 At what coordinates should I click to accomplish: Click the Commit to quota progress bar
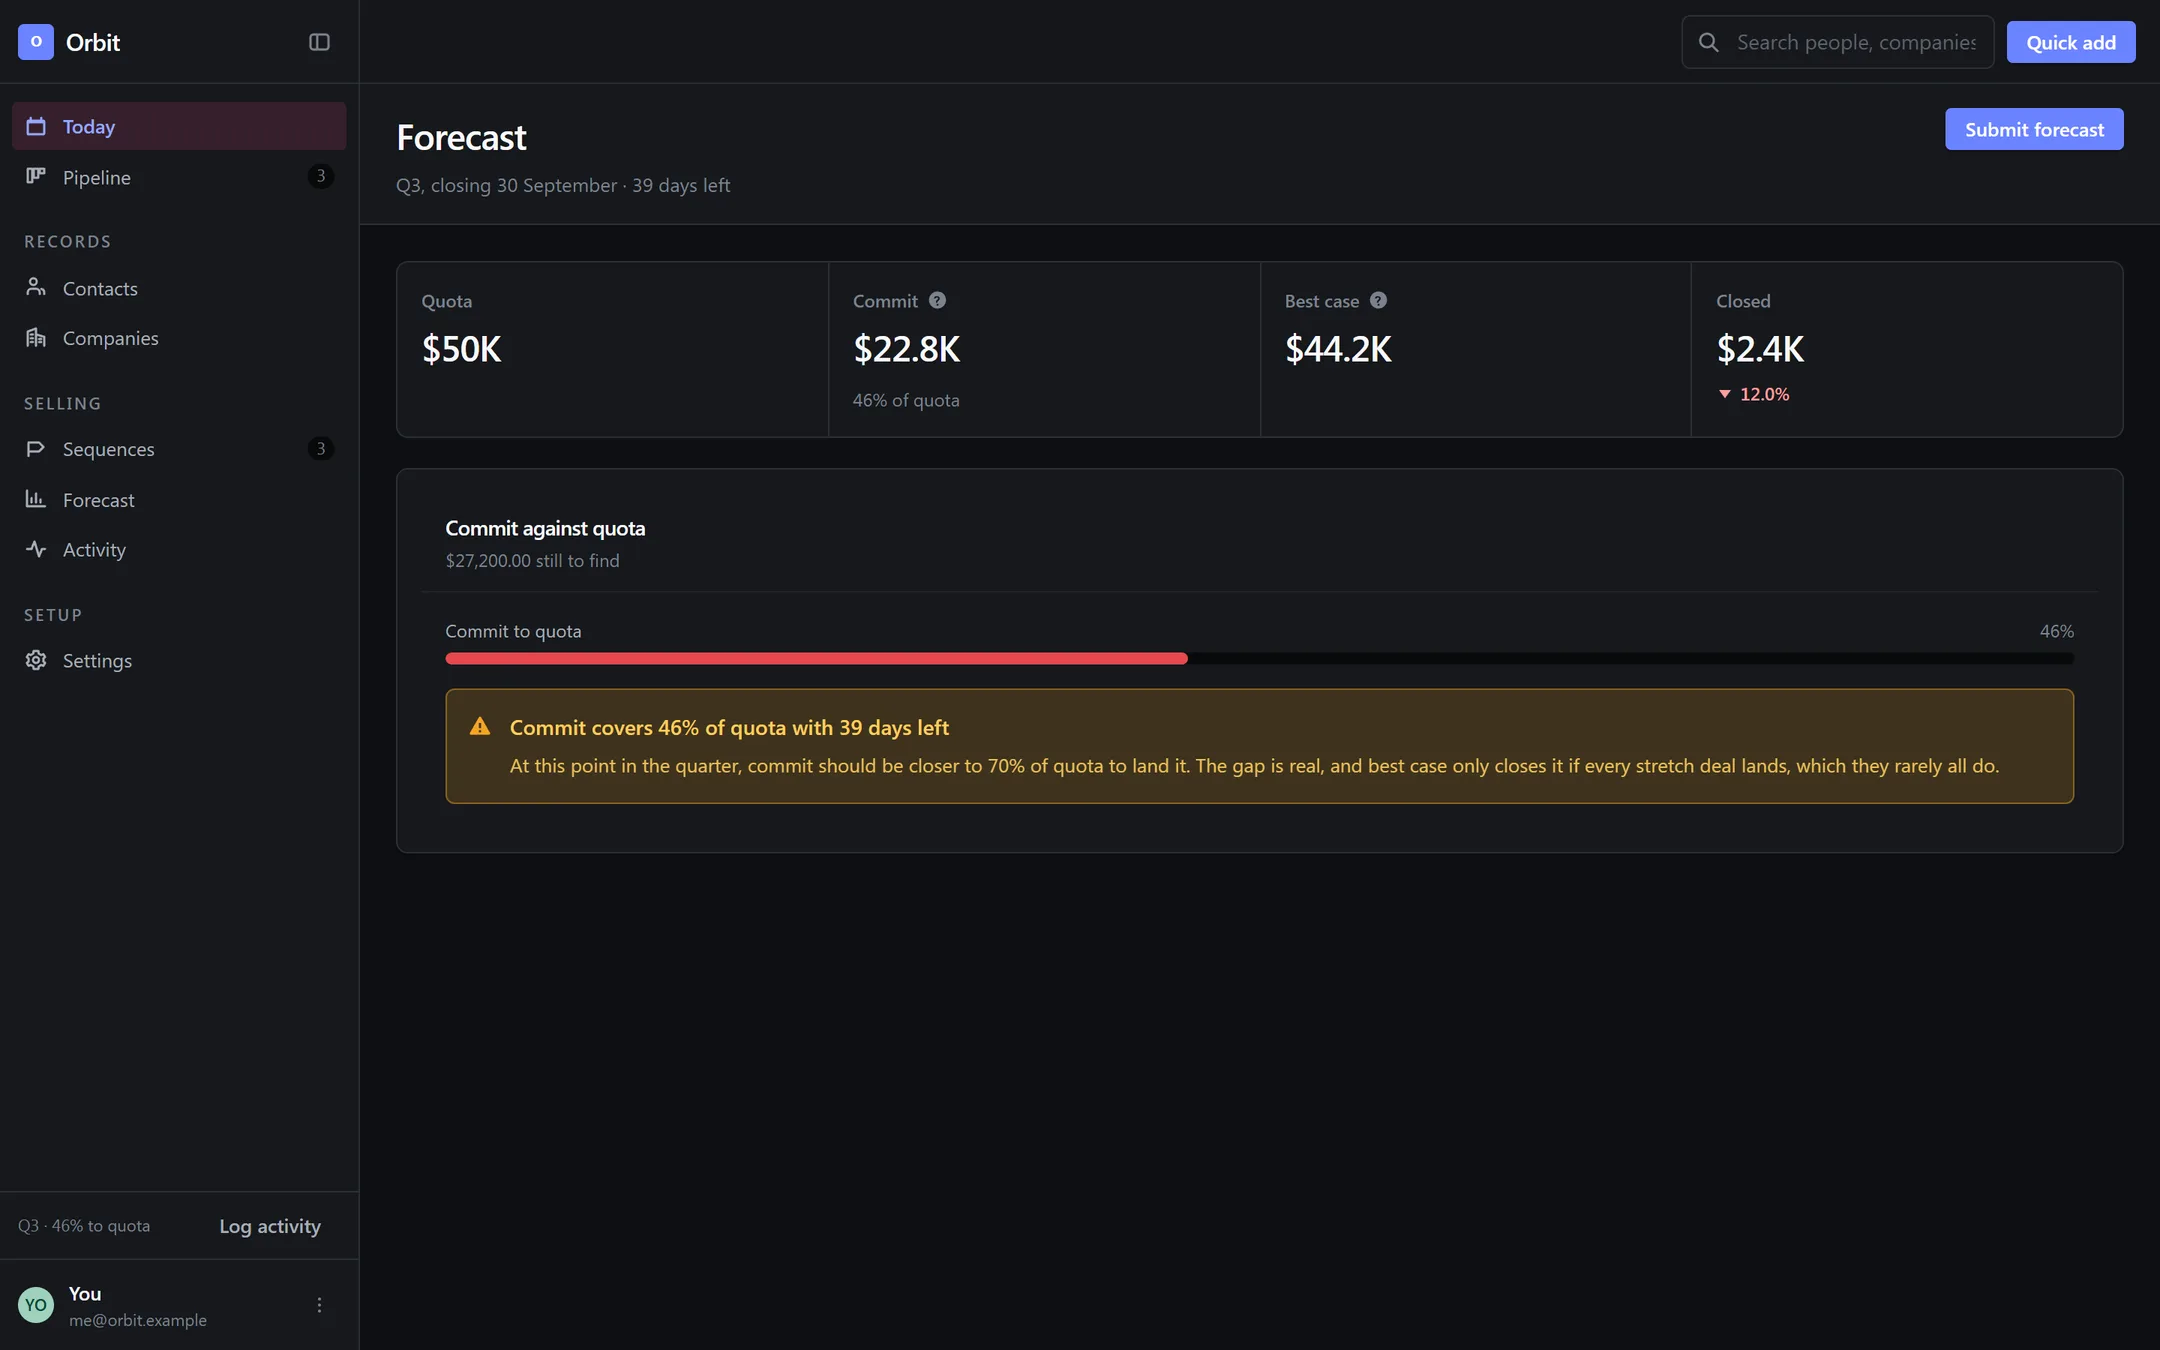click(x=1259, y=658)
